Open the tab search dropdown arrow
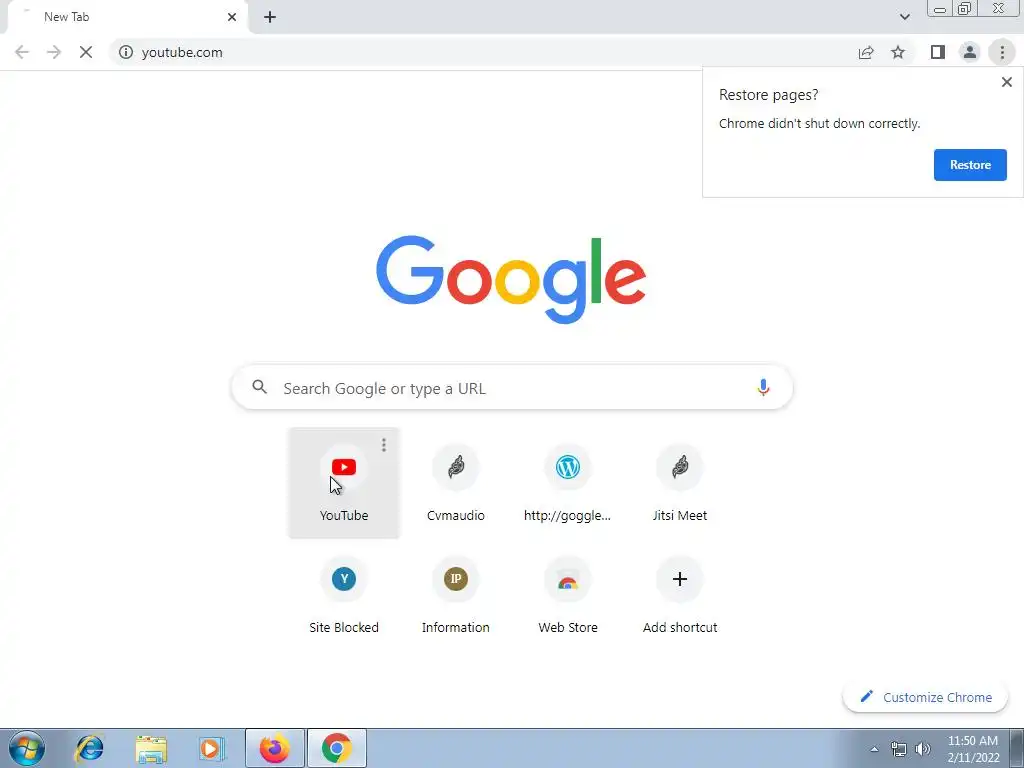This screenshot has height=768, width=1024. 904,17
